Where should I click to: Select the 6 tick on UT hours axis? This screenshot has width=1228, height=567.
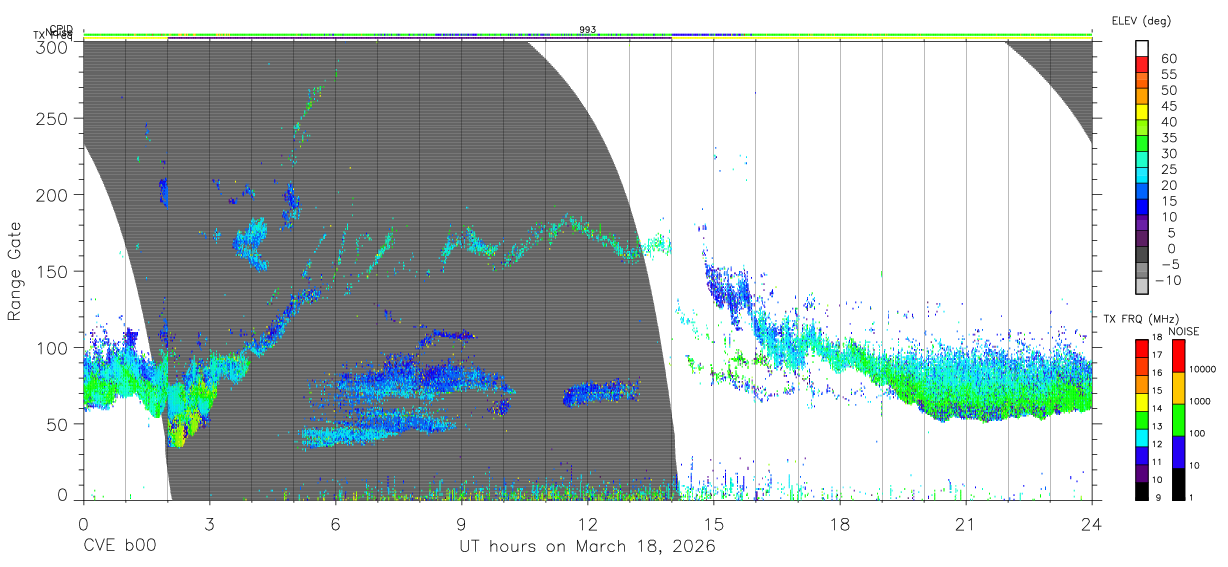click(x=335, y=524)
